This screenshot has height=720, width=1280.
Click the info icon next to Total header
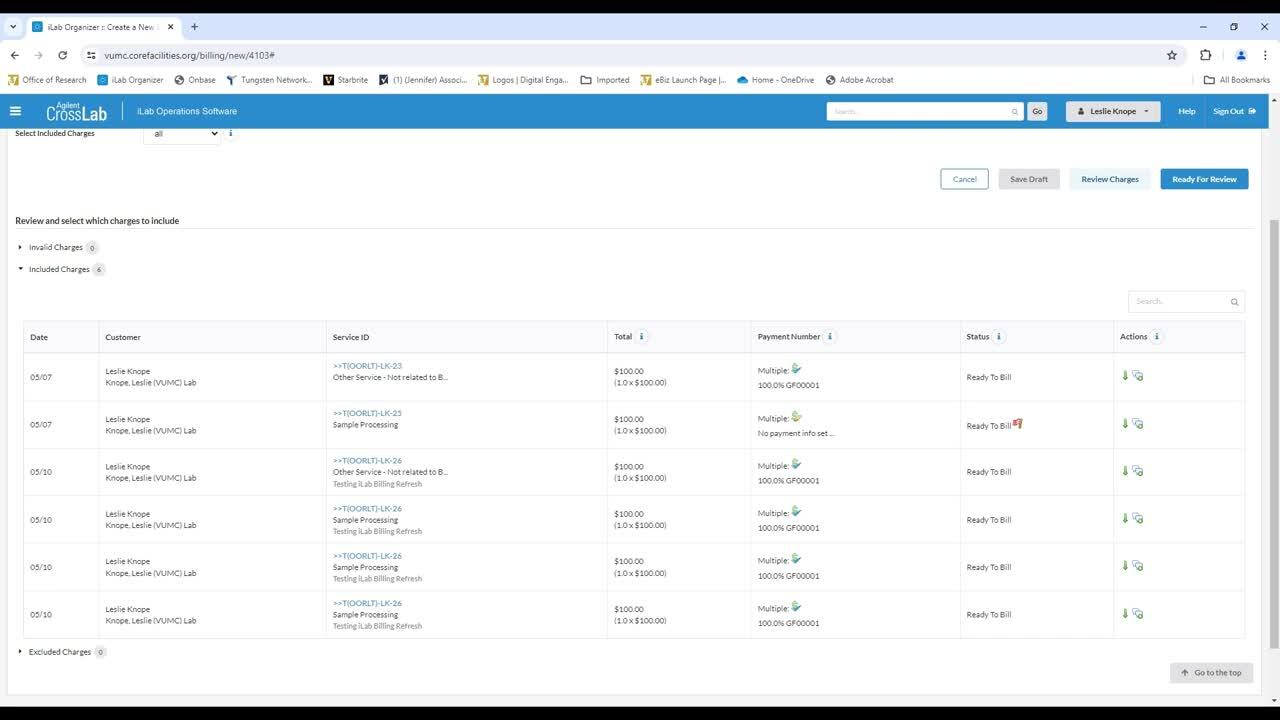(x=642, y=337)
